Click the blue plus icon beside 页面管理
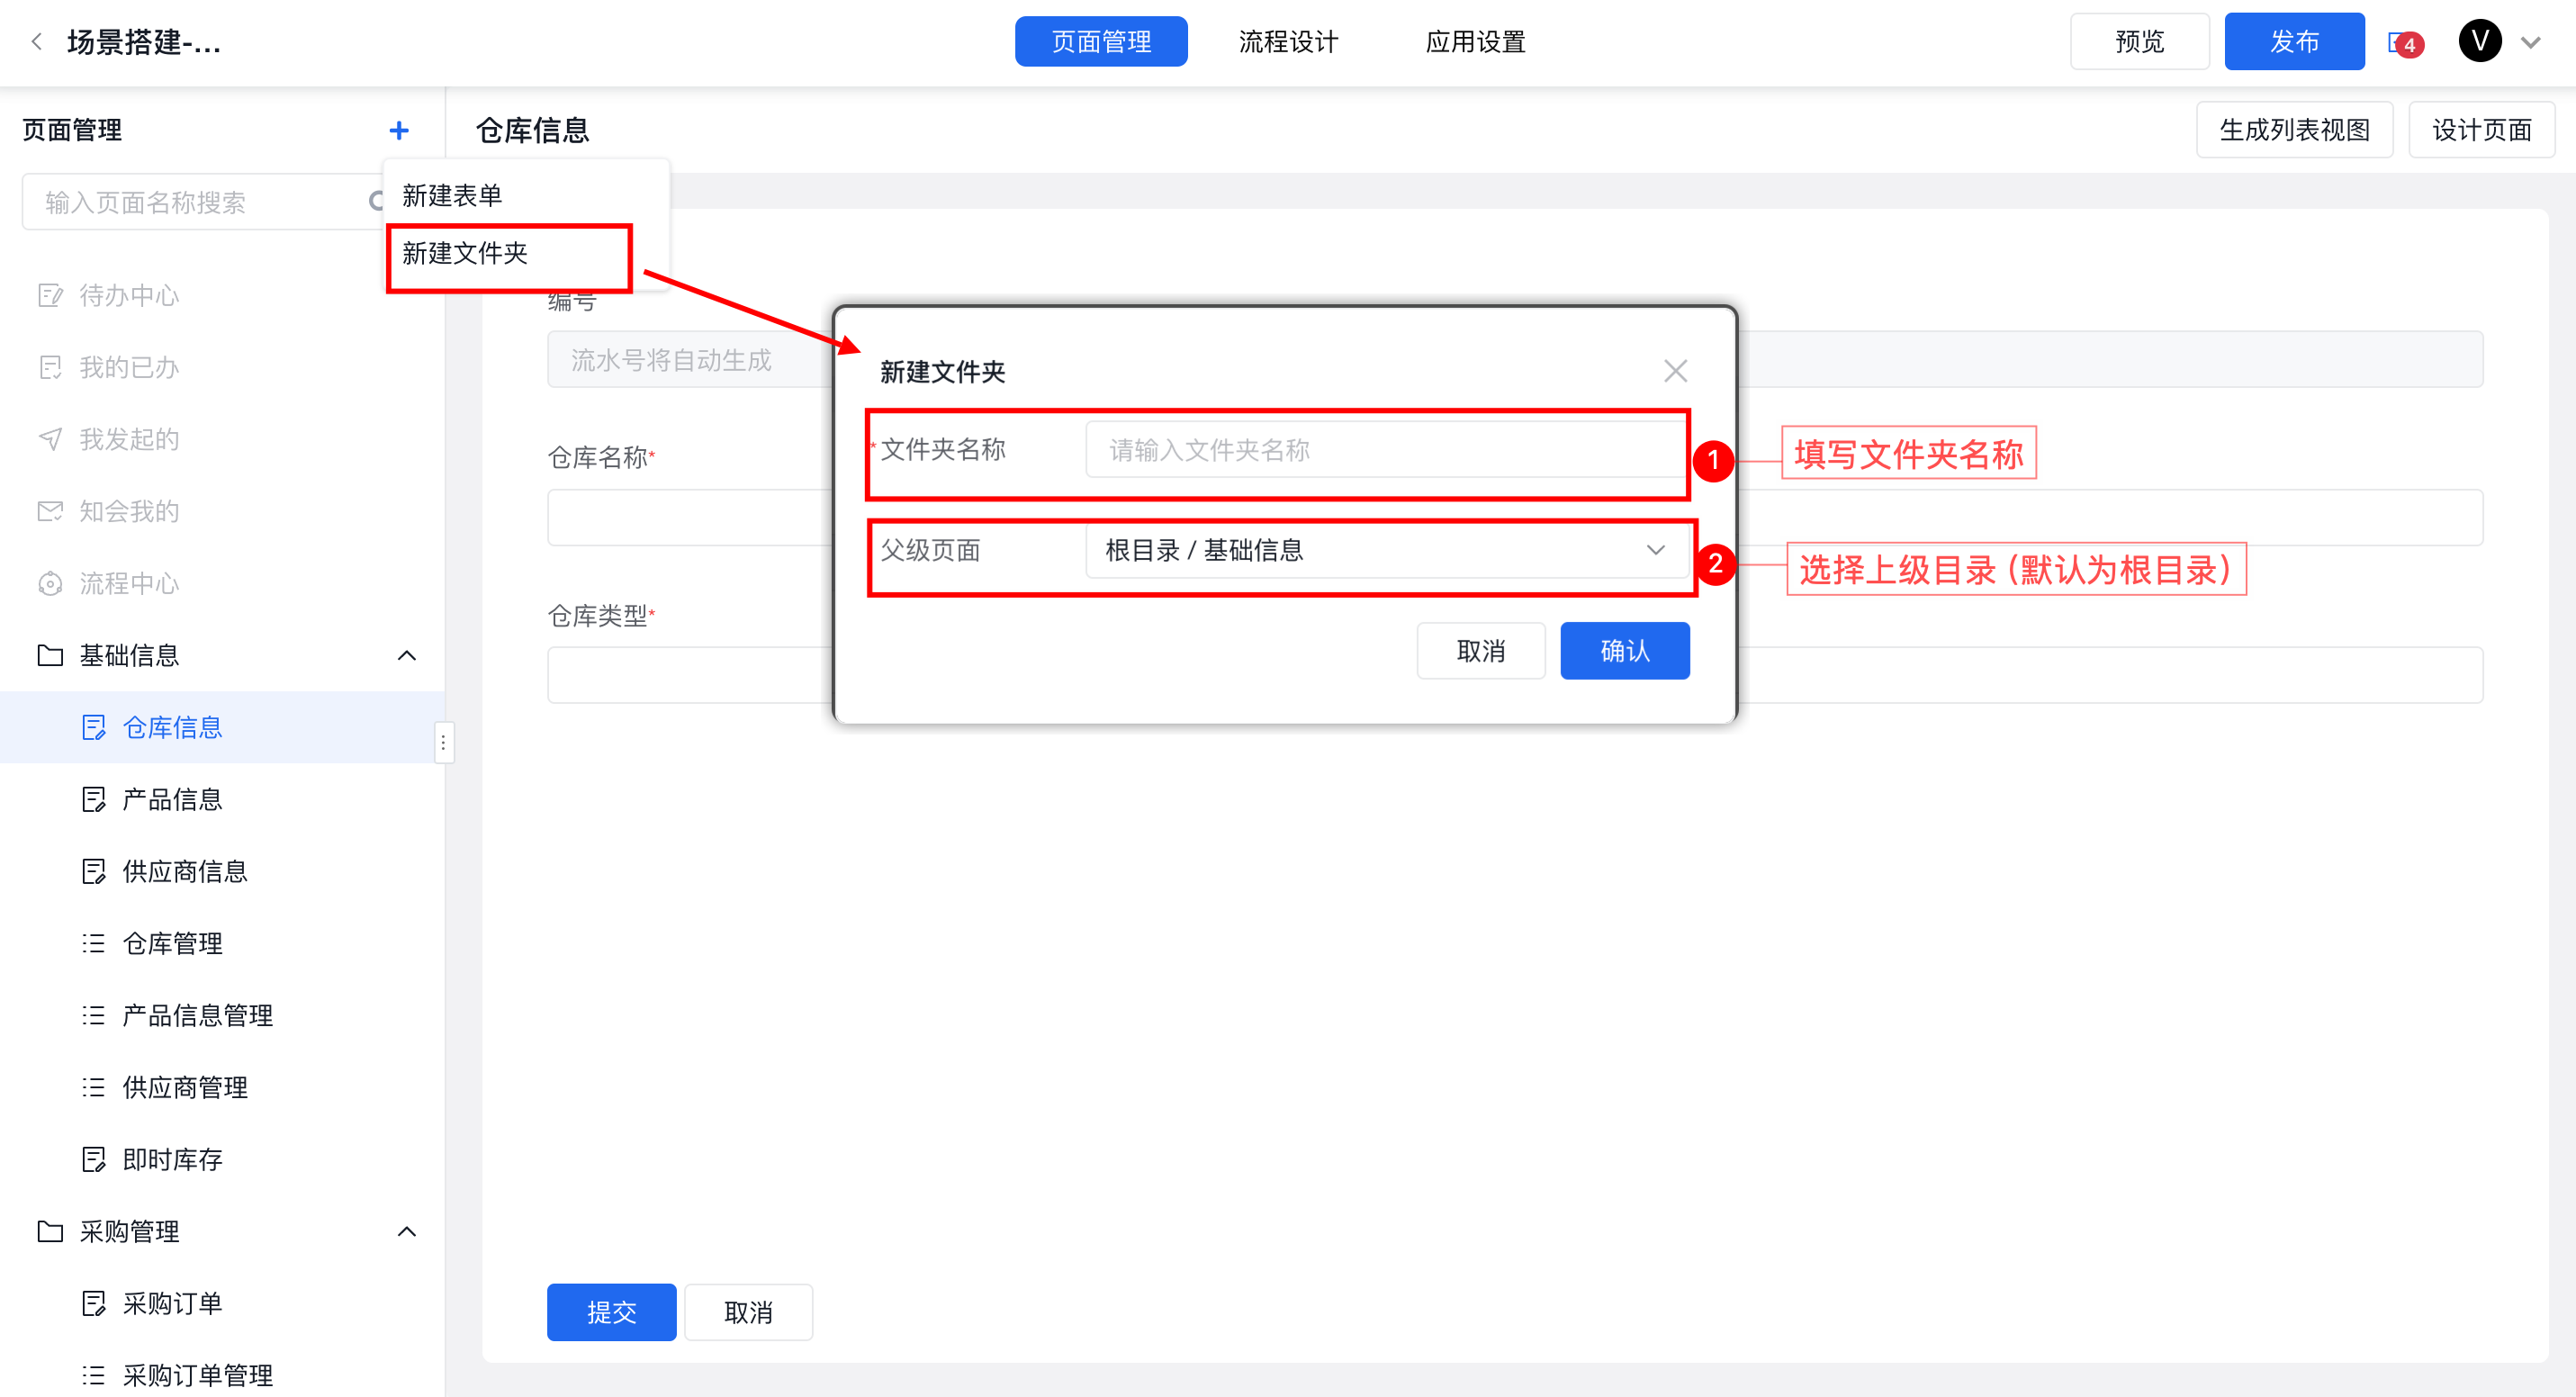Viewport: 2576px width, 1397px height. pyautogui.click(x=398, y=130)
